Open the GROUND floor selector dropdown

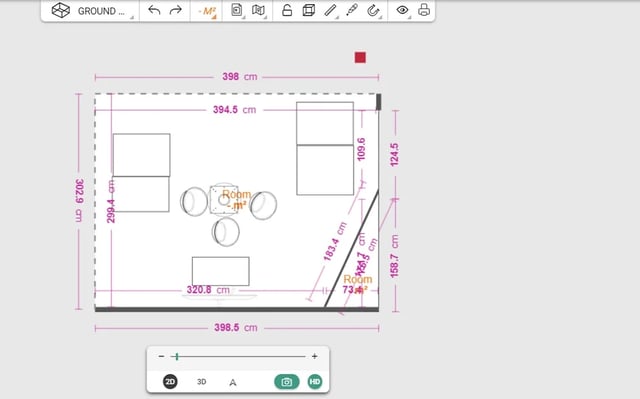point(101,11)
